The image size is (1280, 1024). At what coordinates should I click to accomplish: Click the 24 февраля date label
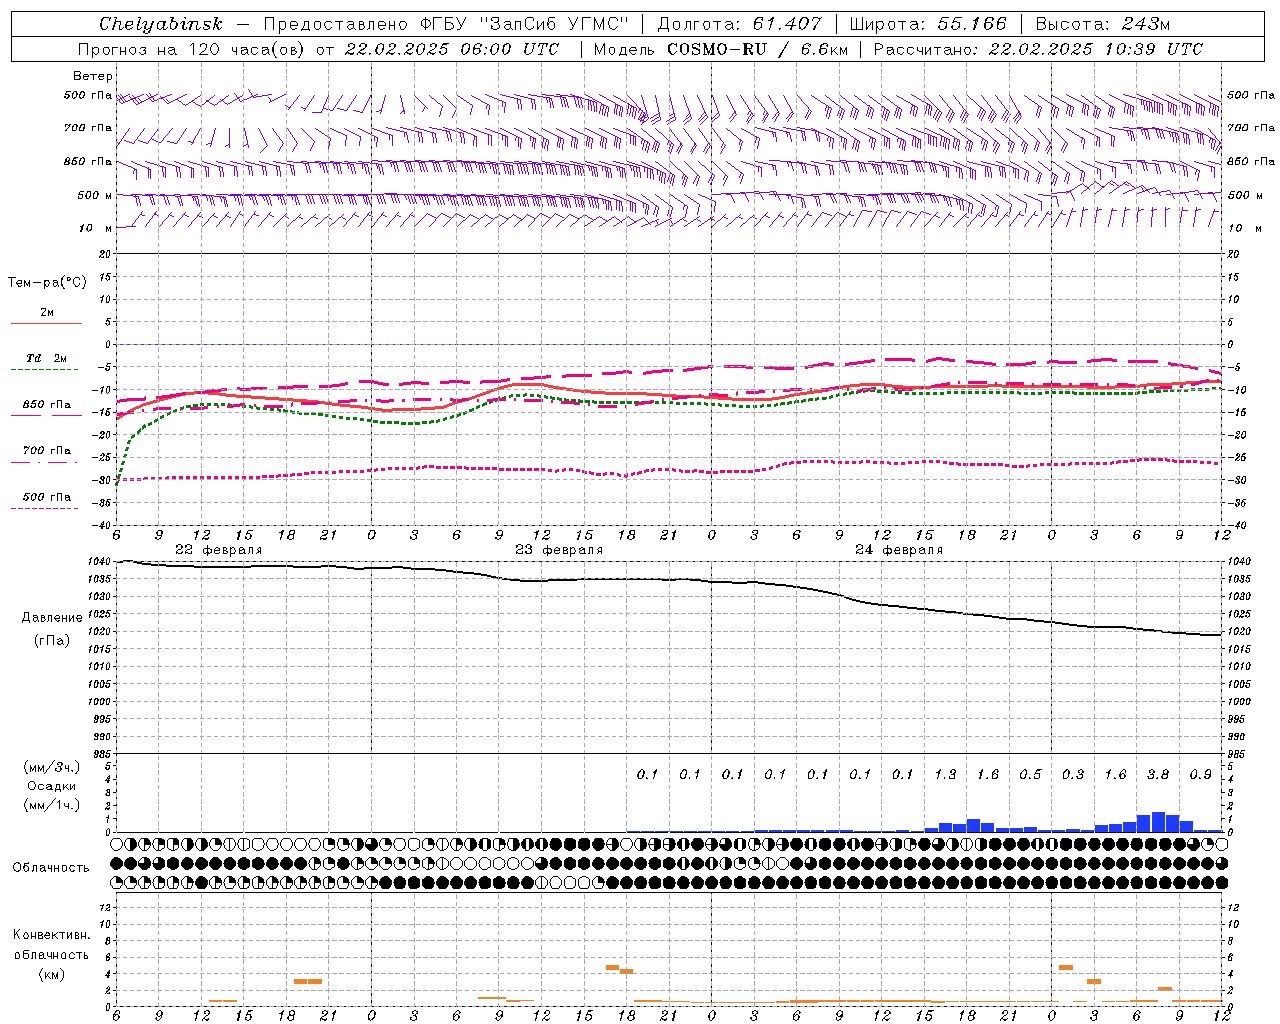(899, 550)
